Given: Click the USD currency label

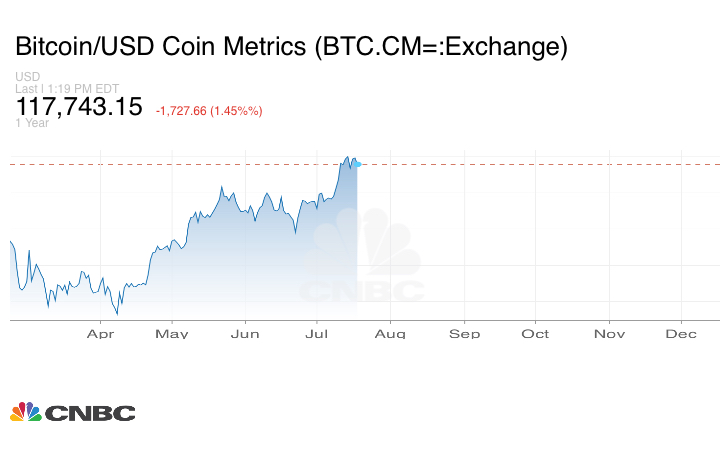Looking at the screenshot, I should click(x=26, y=77).
